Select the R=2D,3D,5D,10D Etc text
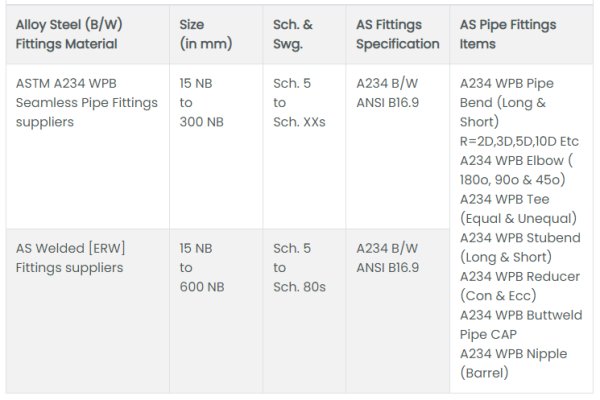 pyautogui.click(x=519, y=141)
